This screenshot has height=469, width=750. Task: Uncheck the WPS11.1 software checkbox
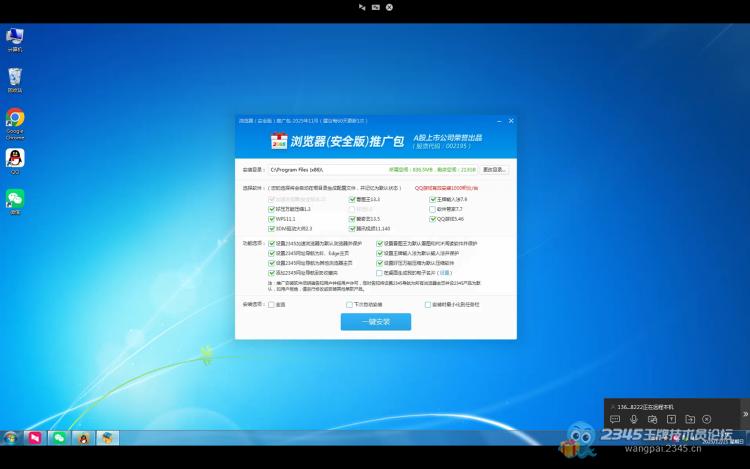[x=271, y=218]
